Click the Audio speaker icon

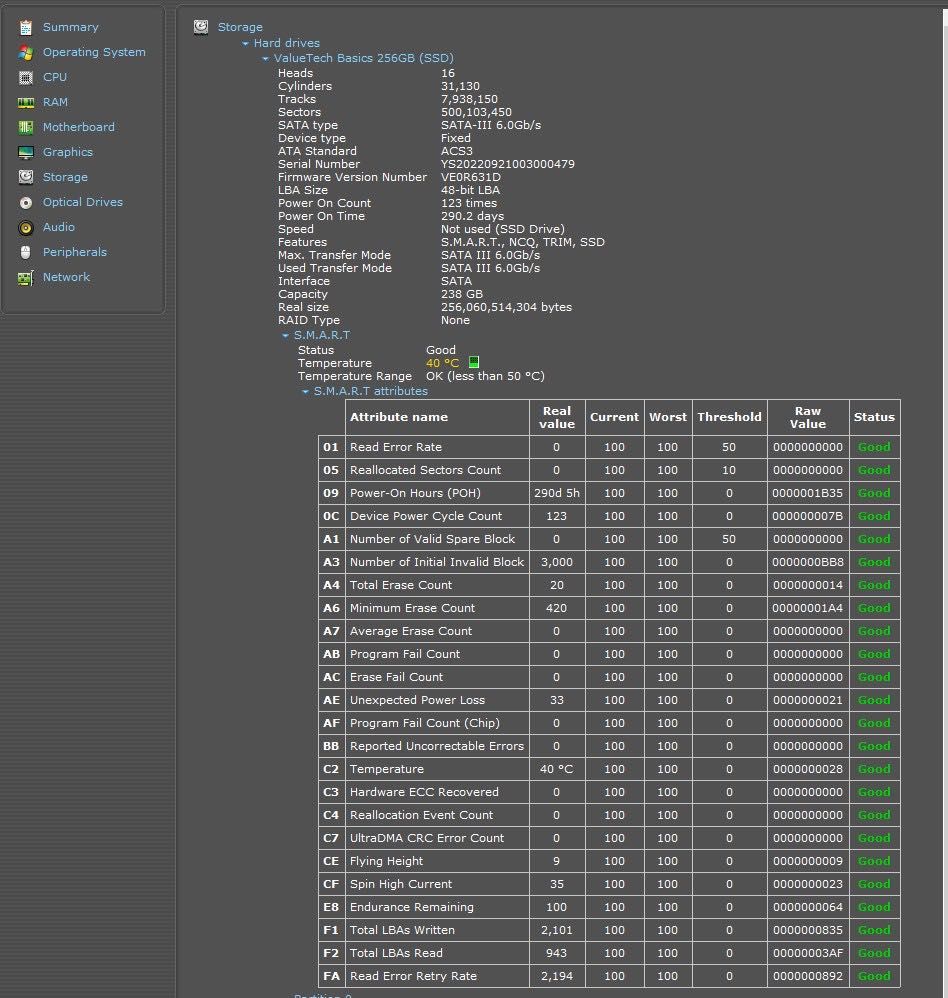pos(25,227)
